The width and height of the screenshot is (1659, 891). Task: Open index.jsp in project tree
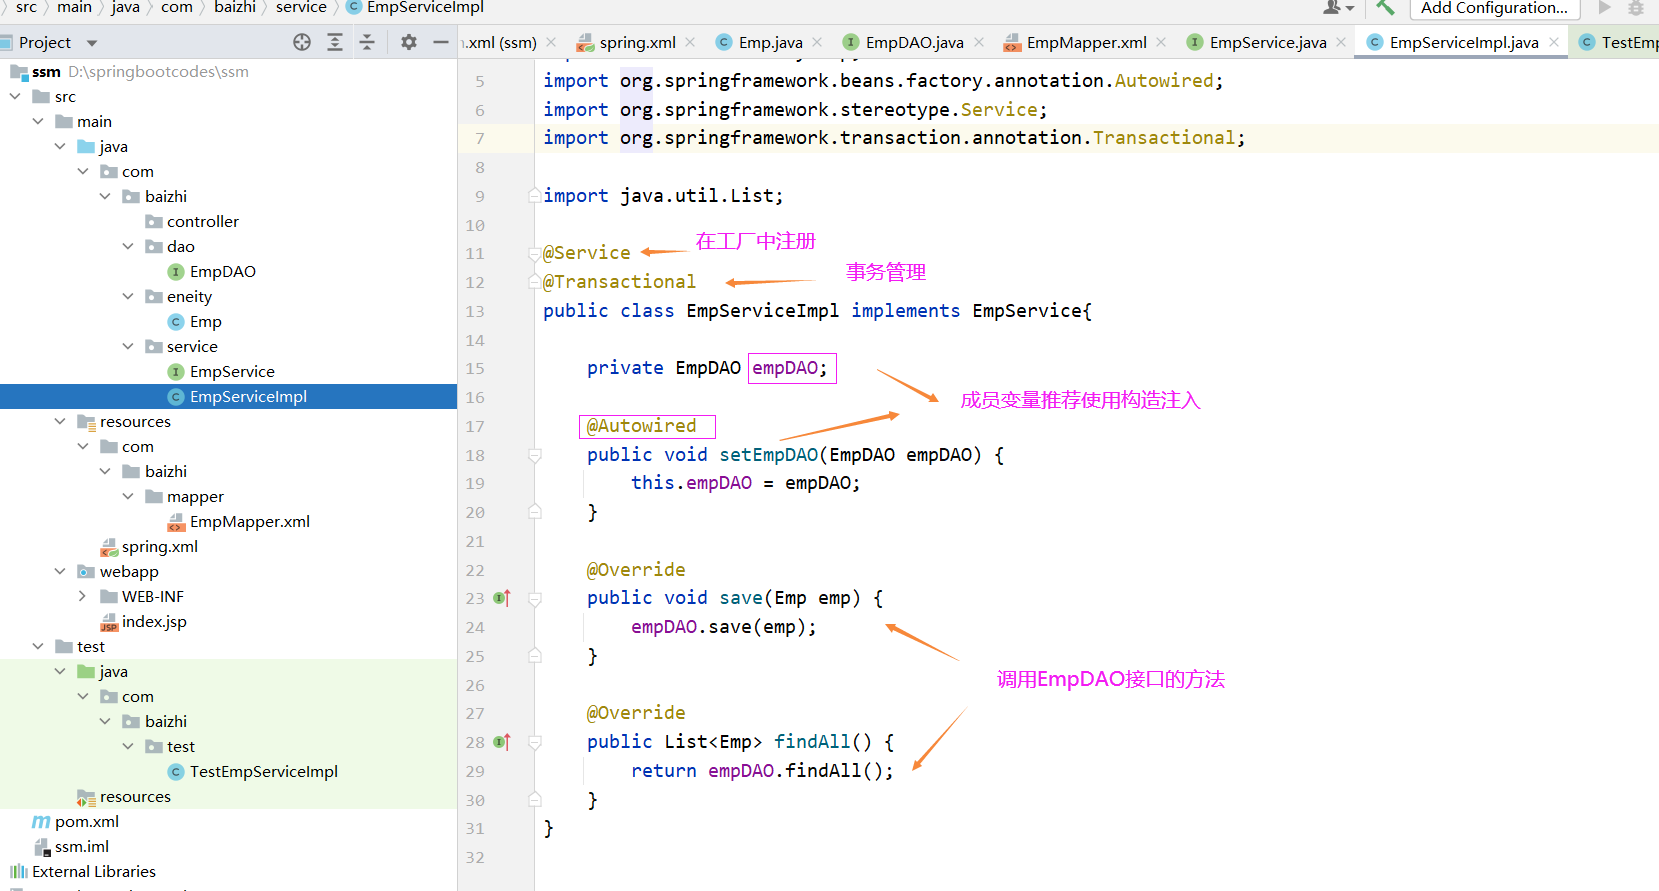click(153, 622)
